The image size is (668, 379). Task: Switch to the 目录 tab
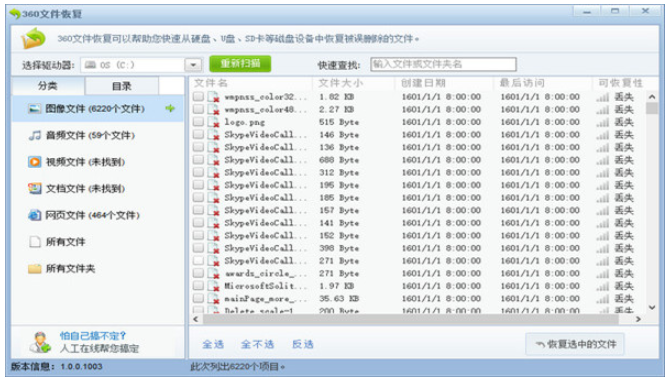coord(122,86)
